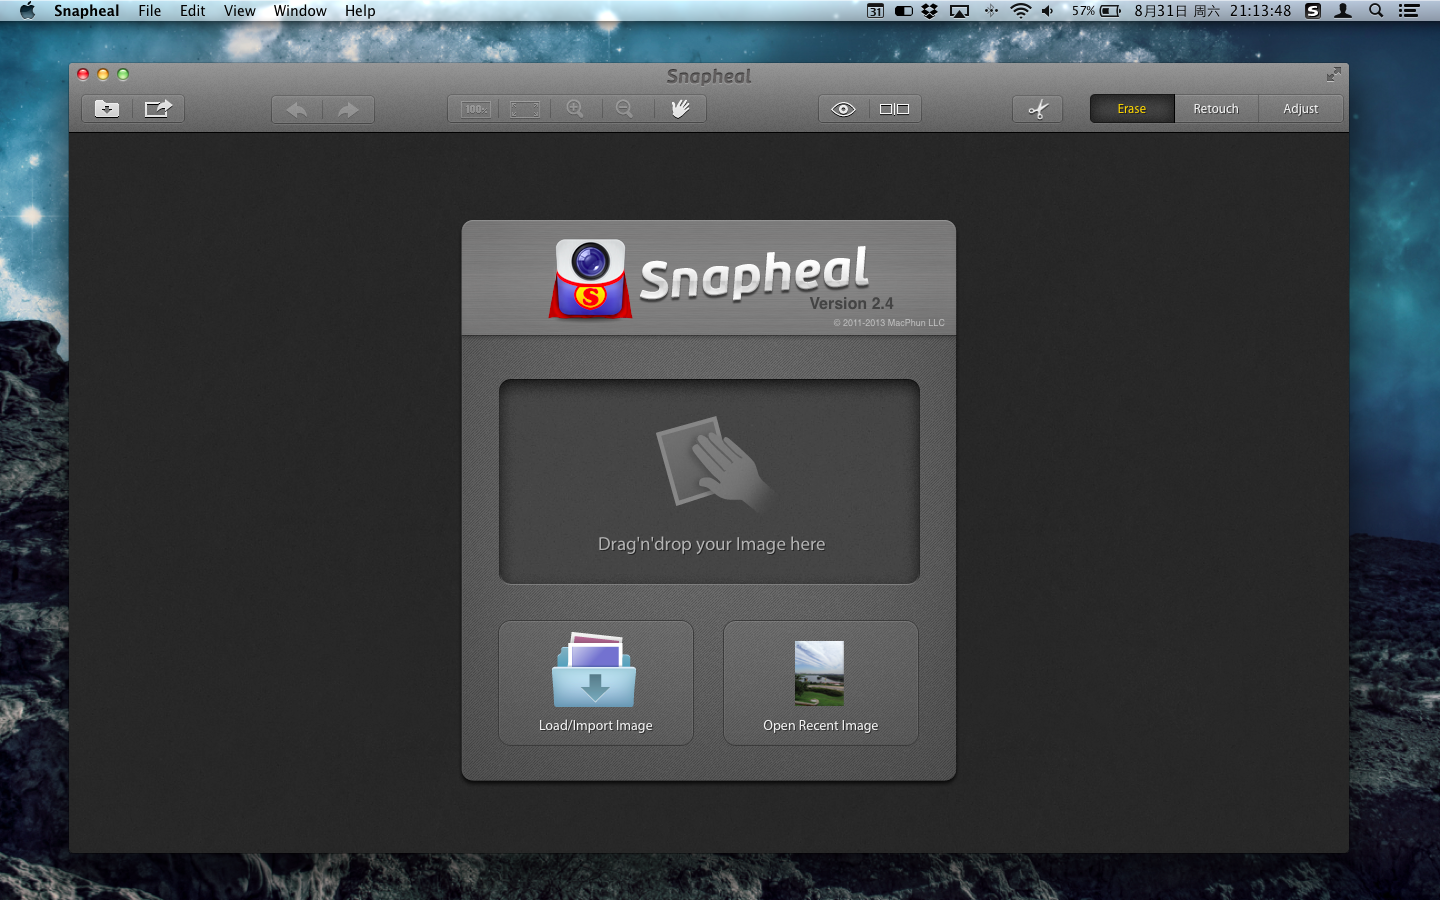The width and height of the screenshot is (1440, 900).
Task: Switch to the Erase tab
Action: tap(1132, 109)
